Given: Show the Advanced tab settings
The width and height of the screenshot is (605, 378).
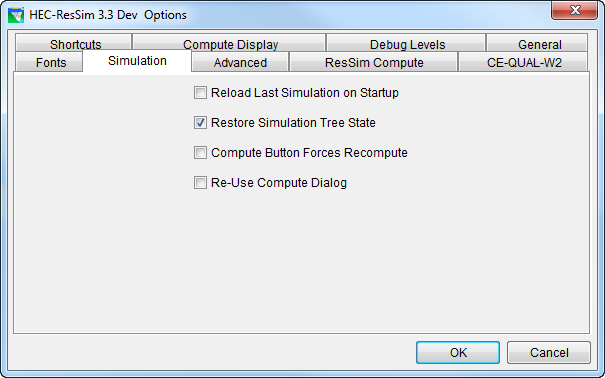Looking at the screenshot, I should (240, 62).
